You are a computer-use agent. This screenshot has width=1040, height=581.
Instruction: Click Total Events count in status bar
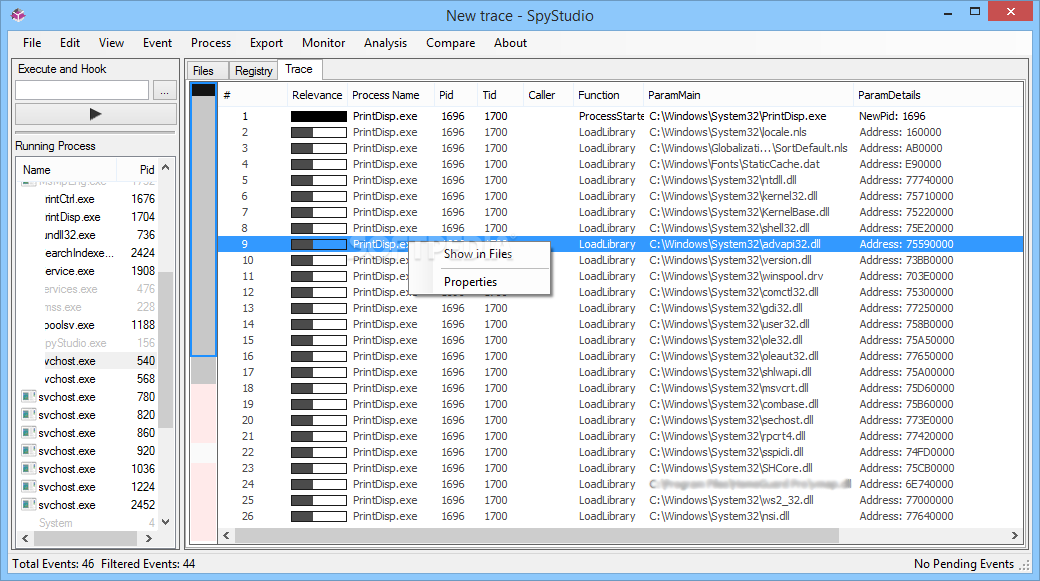coord(53,564)
